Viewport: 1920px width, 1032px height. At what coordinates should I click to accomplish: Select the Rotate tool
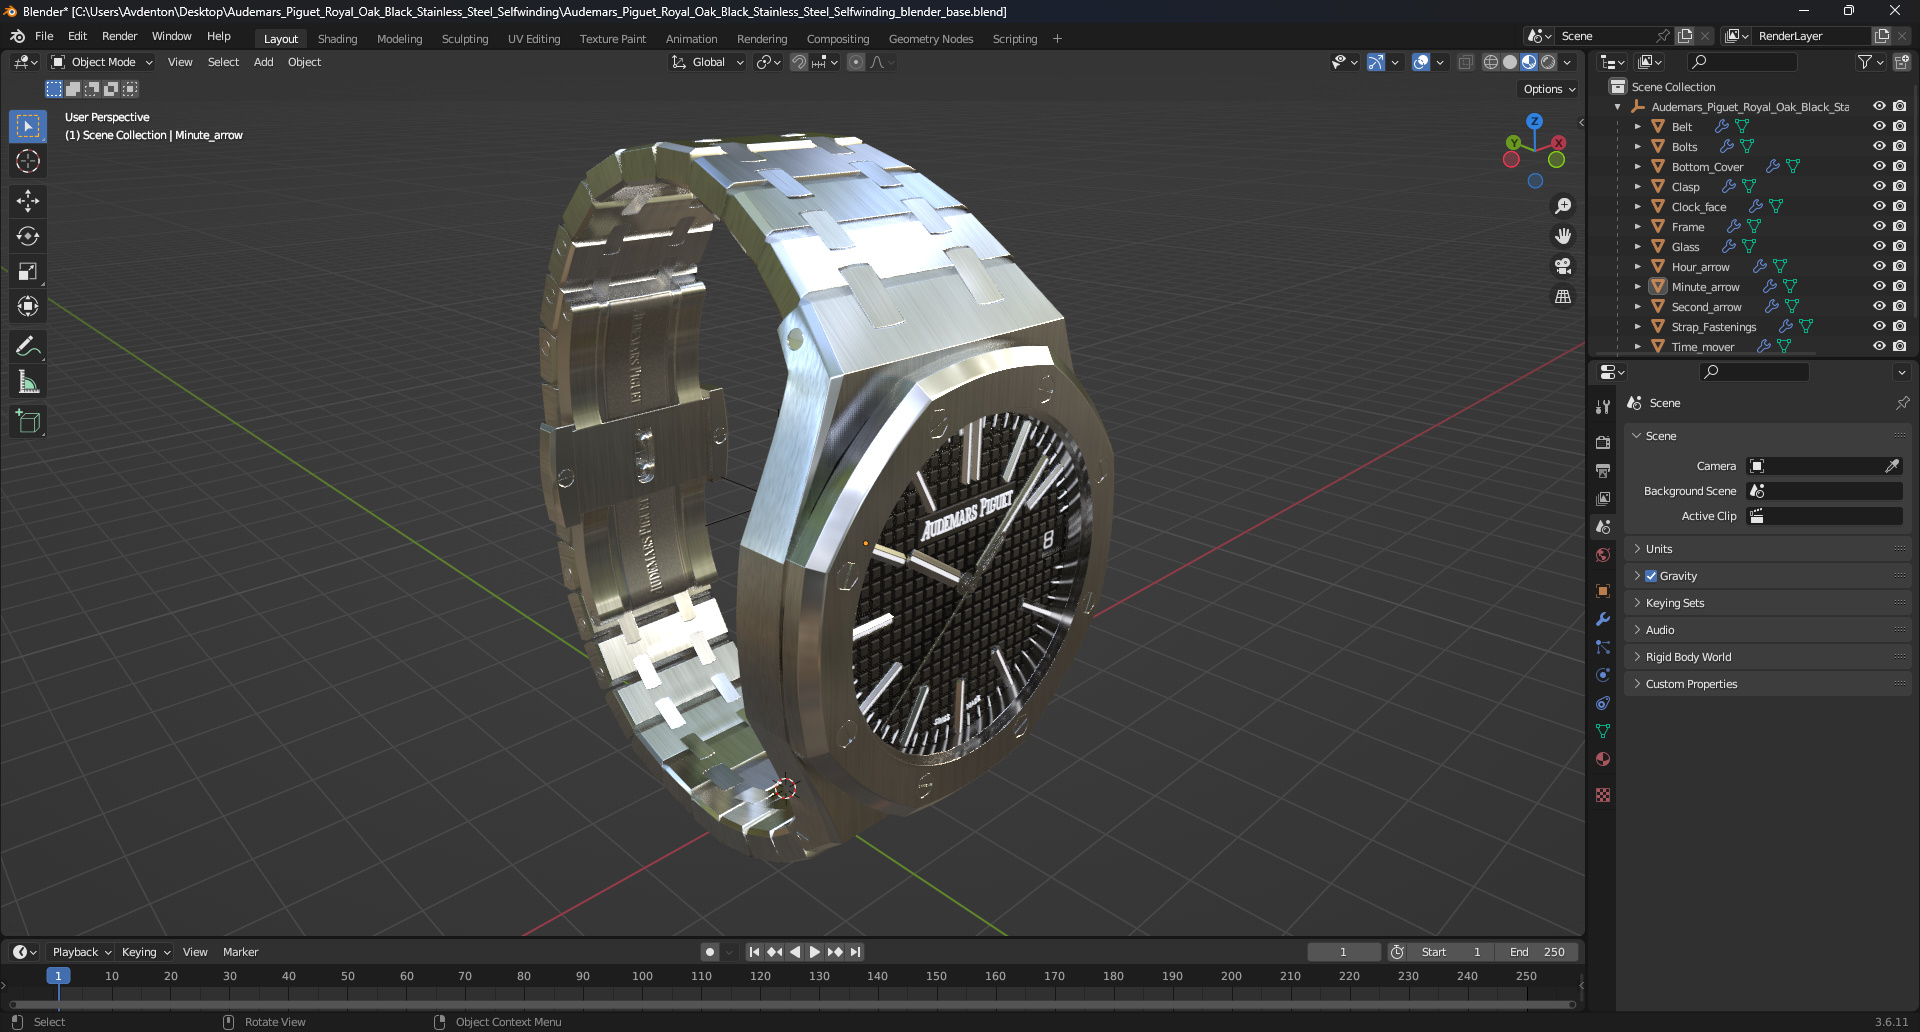(x=28, y=236)
